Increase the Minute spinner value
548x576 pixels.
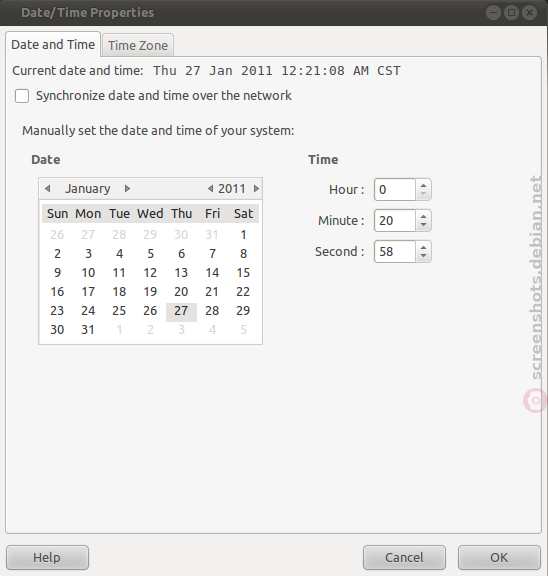pyautogui.click(x=423, y=216)
